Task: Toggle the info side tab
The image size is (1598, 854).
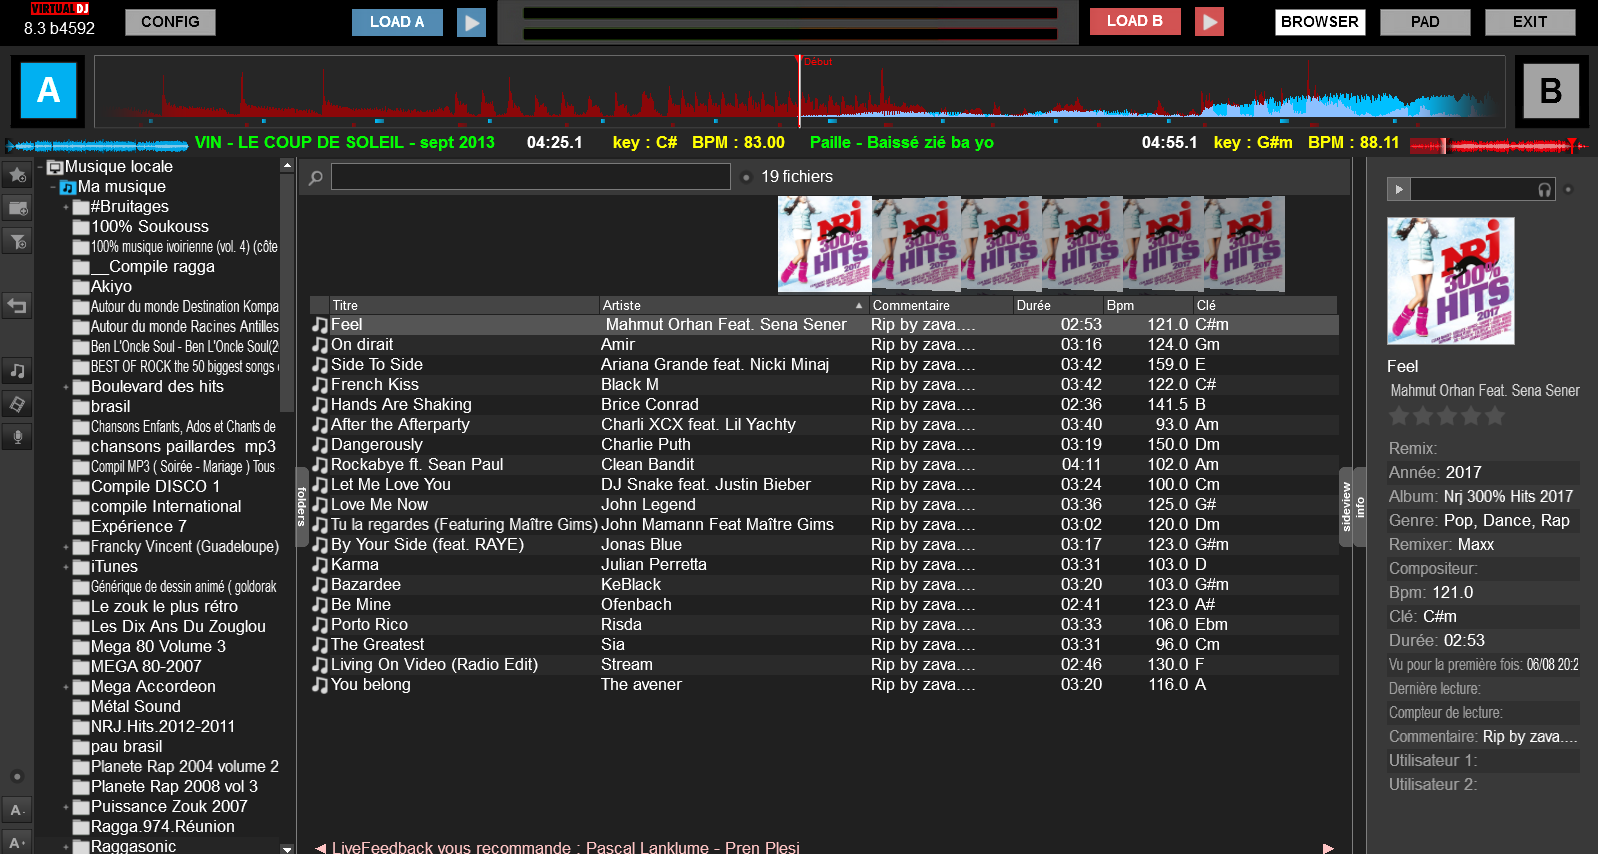Action: click(1360, 506)
